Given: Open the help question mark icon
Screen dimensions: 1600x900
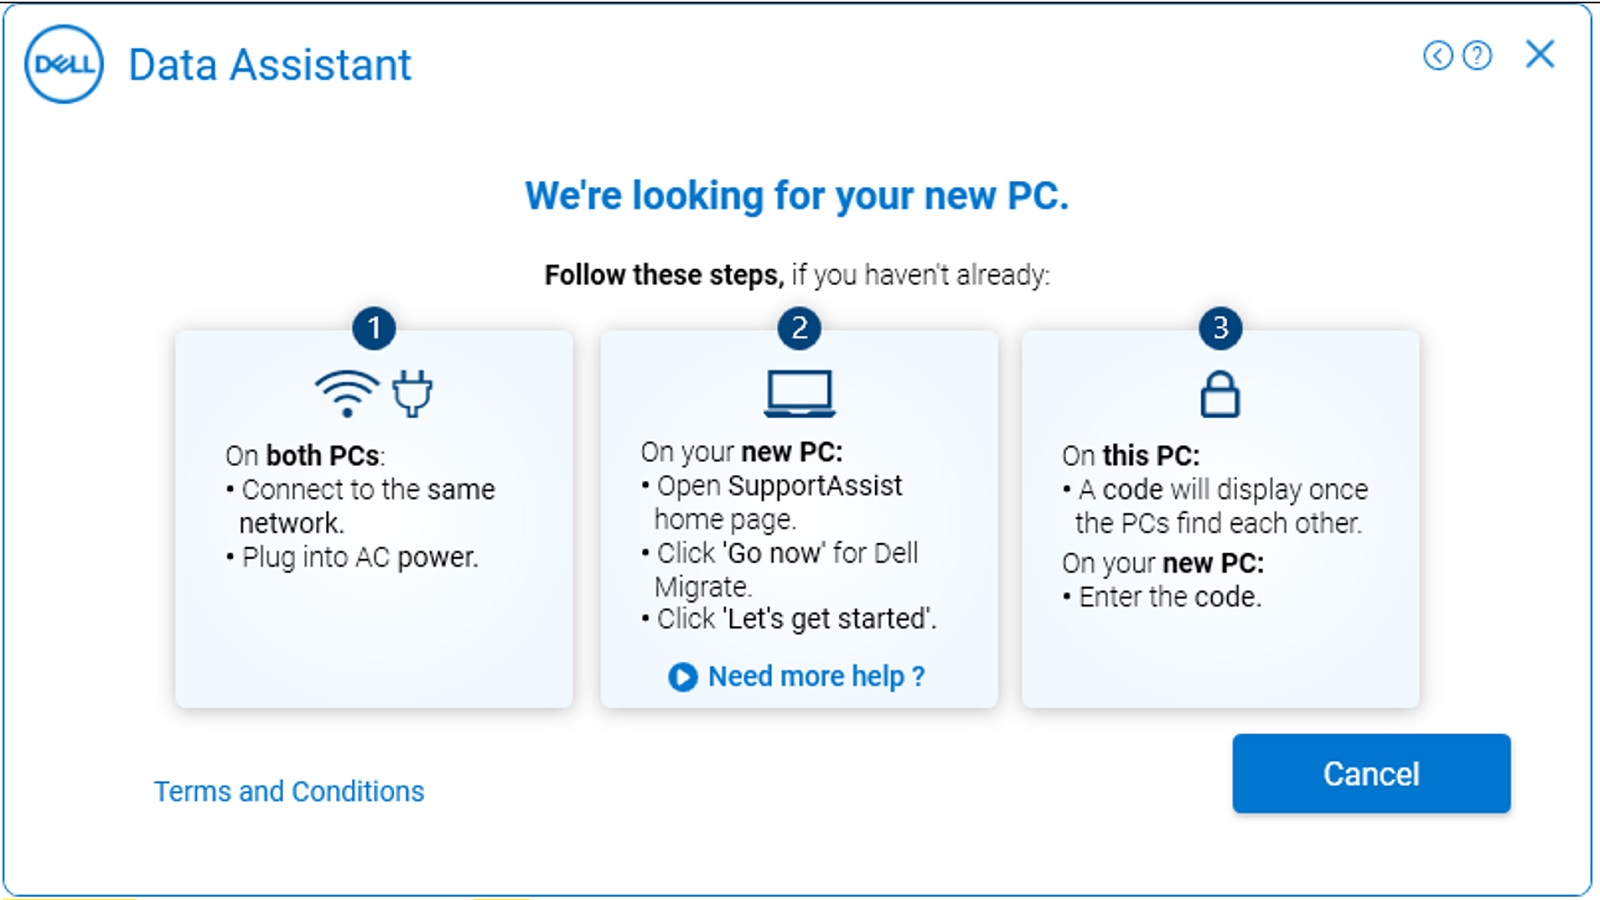Looking at the screenshot, I should [1477, 55].
